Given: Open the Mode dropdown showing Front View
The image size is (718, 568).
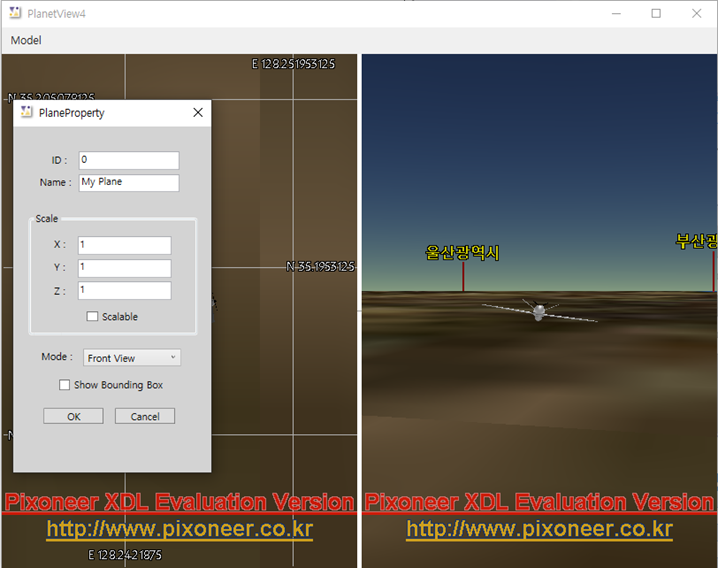Looking at the screenshot, I should (132, 358).
